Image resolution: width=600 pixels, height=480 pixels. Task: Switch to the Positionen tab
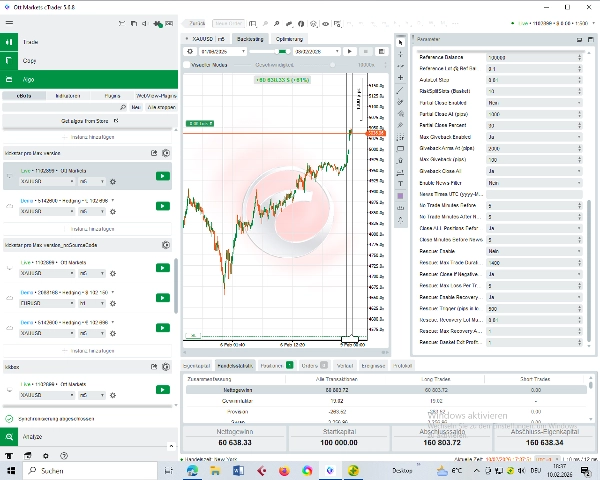(x=276, y=366)
